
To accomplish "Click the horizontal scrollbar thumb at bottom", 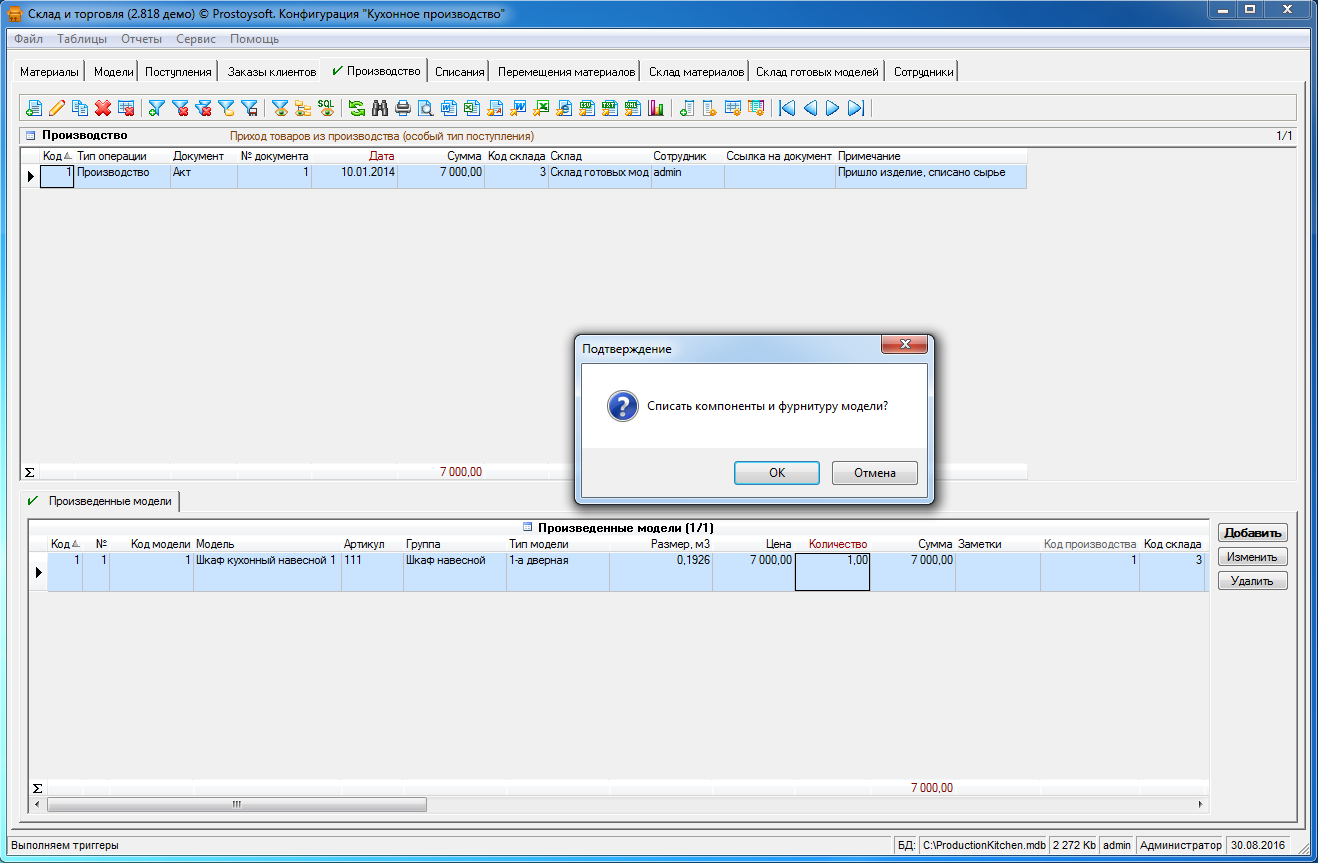I will (x=237, y=804).
